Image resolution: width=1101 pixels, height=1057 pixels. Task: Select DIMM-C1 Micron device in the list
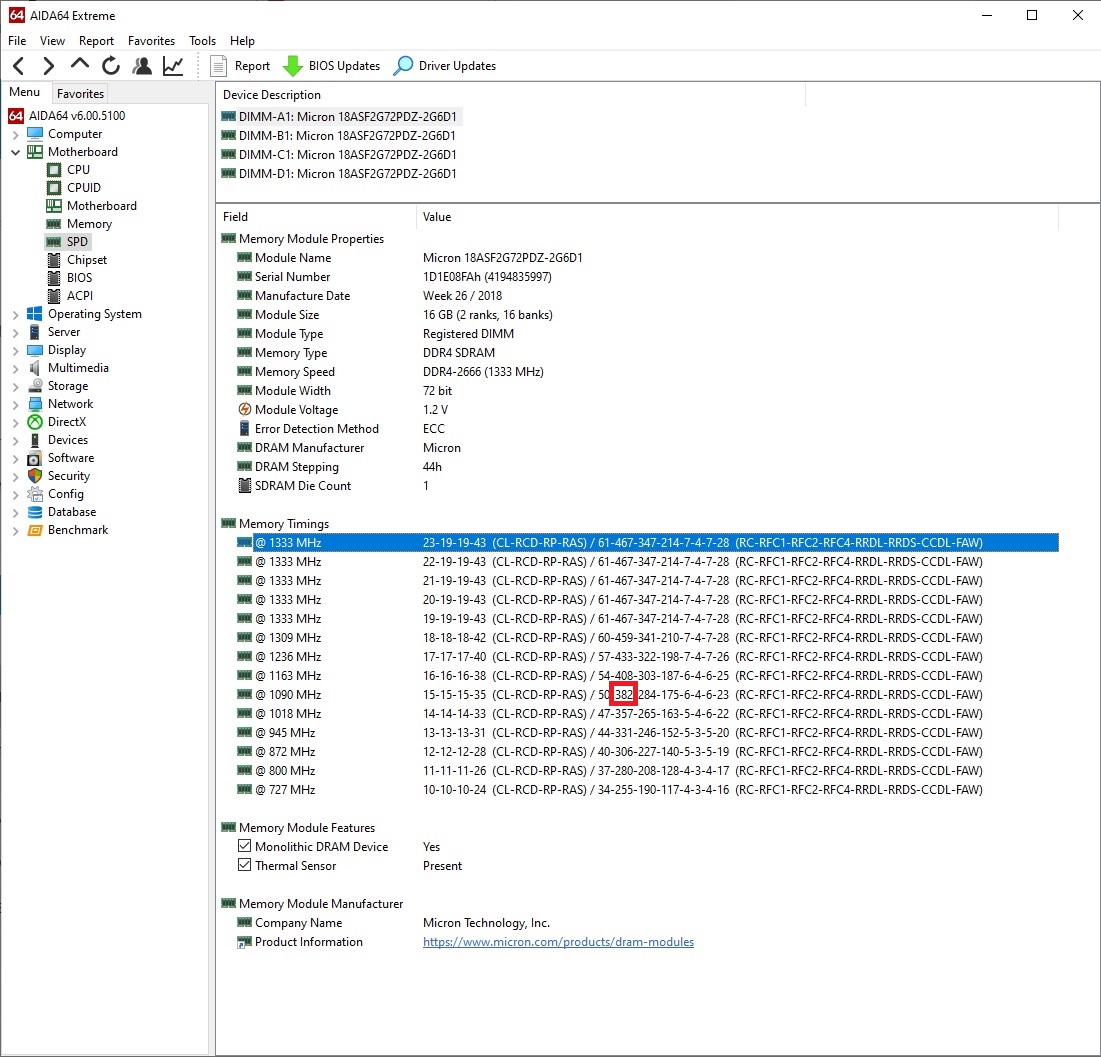click(x=339, y=155)
